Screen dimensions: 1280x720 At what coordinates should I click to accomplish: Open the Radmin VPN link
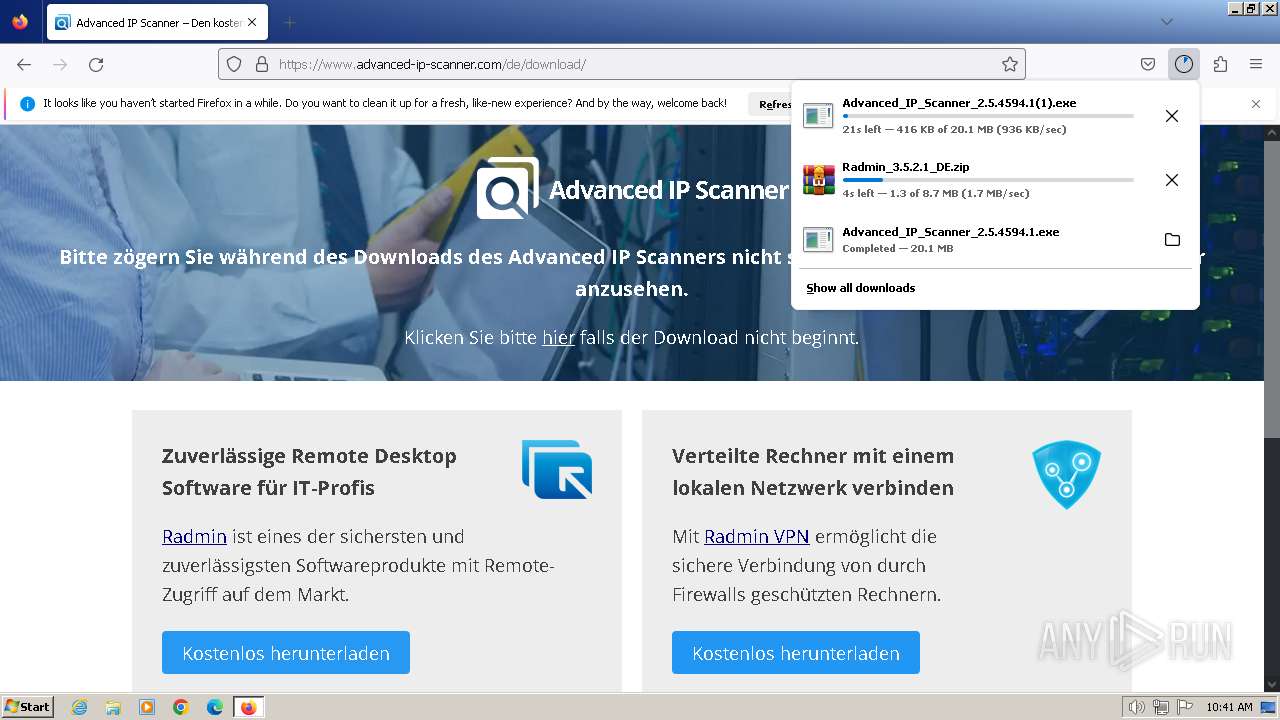756,537
